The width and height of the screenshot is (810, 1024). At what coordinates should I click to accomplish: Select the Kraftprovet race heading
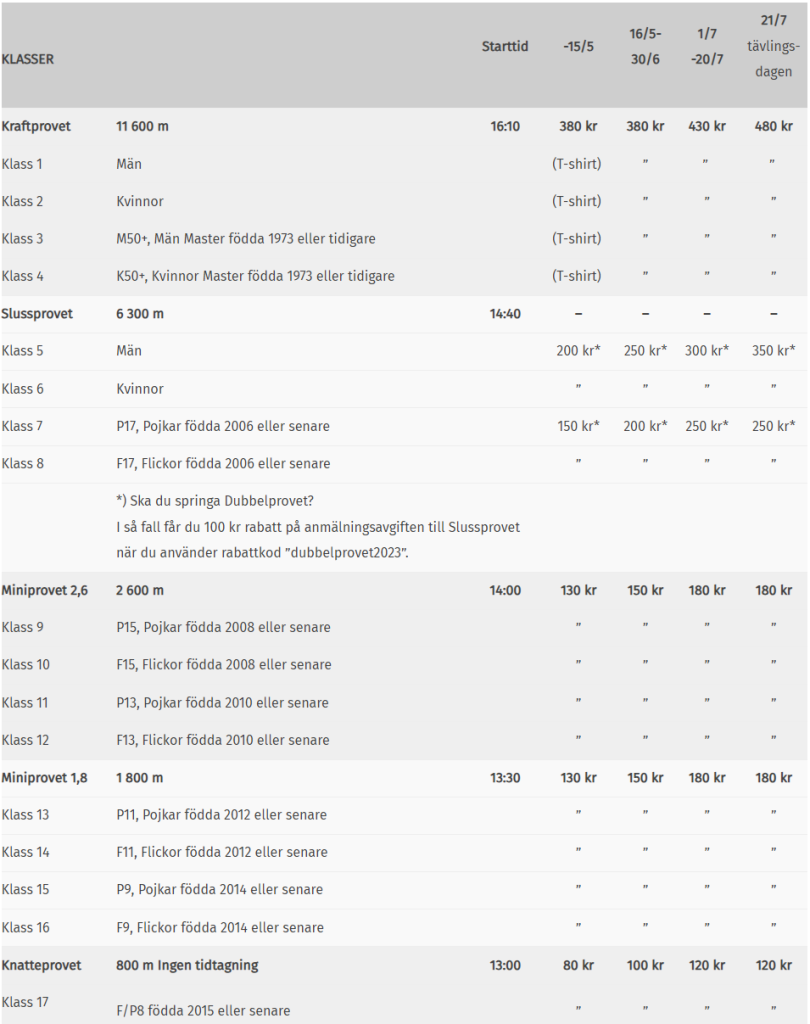coord(36,127)
